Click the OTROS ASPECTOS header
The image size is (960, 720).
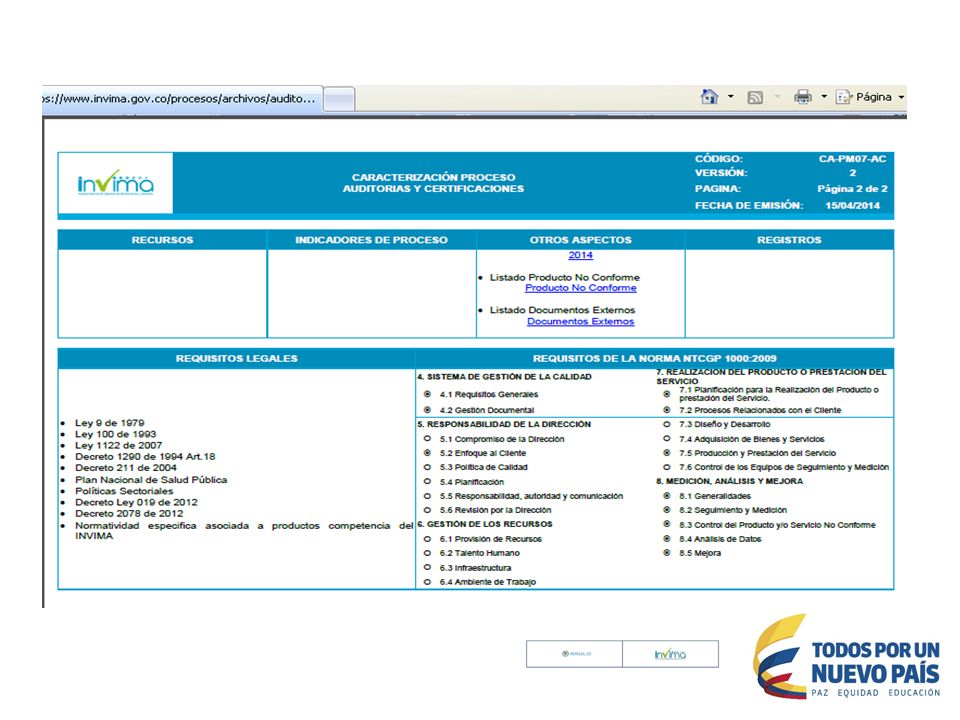point(580,240)
